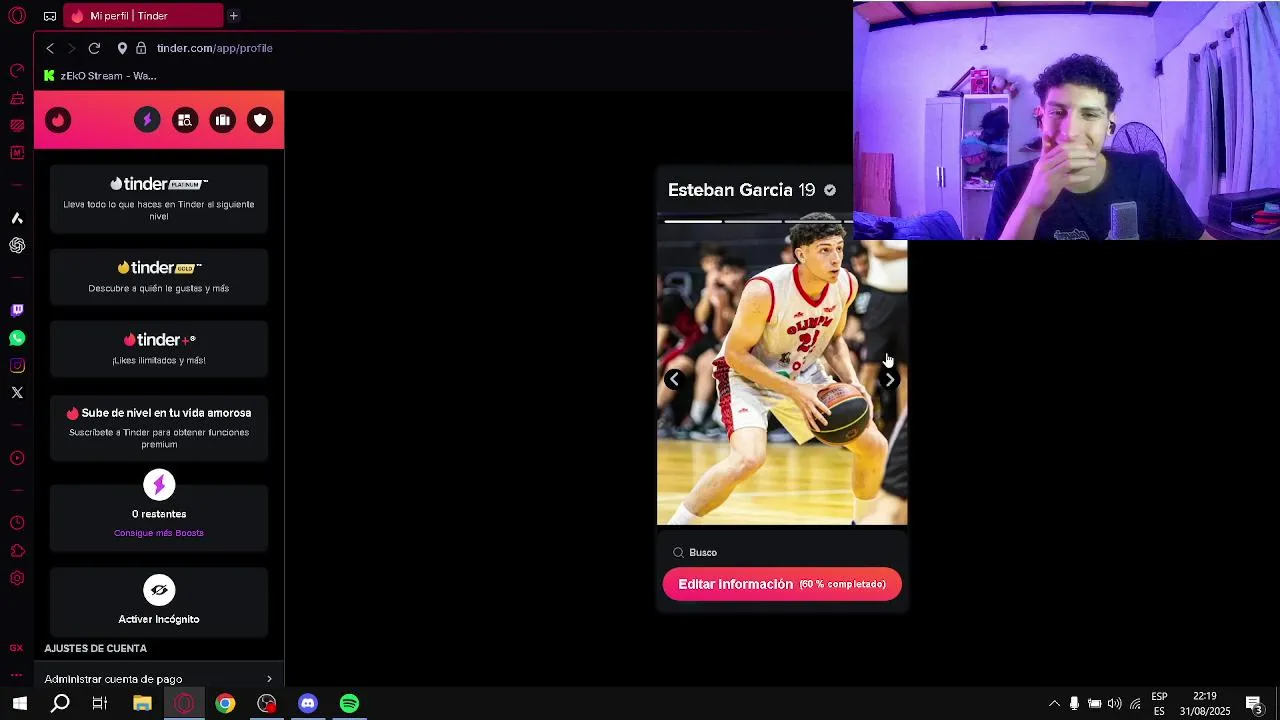The width and height of the screenshot is (1280, 720).
Task: Open Spotify from taskbar
Action: coord(349,704)
